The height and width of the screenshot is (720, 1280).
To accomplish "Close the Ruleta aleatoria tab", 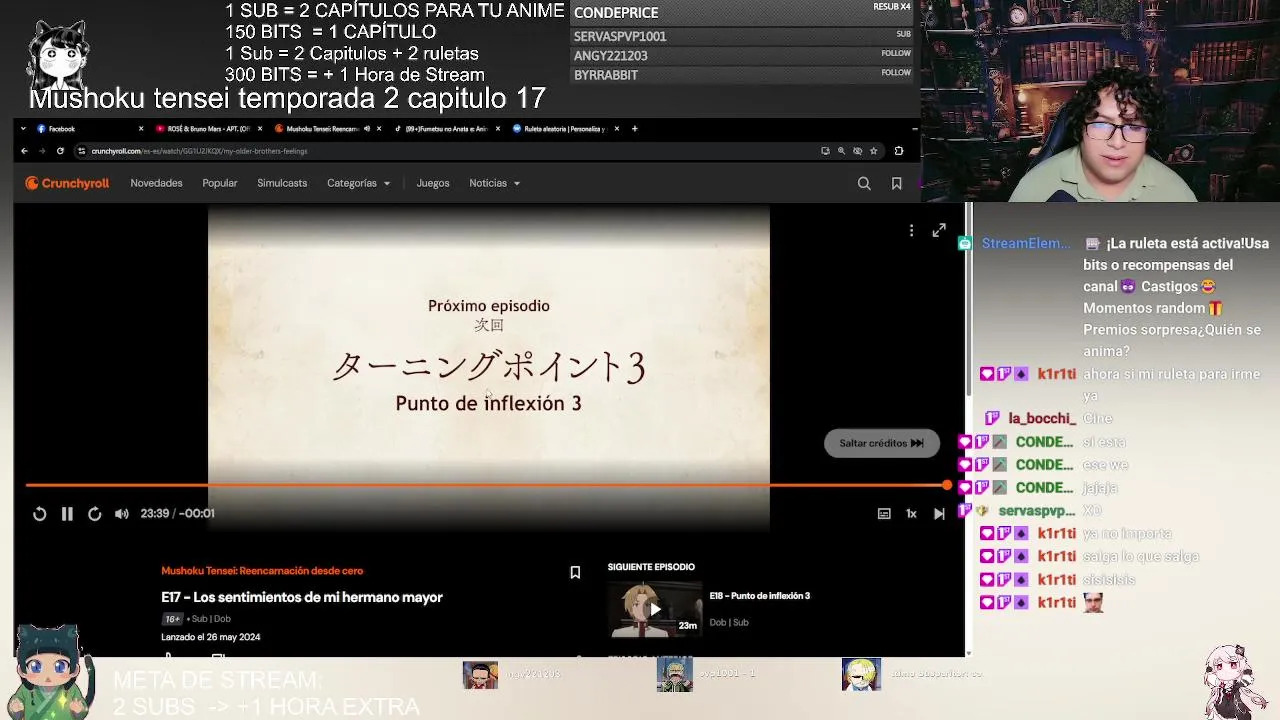I will (616, 129).
